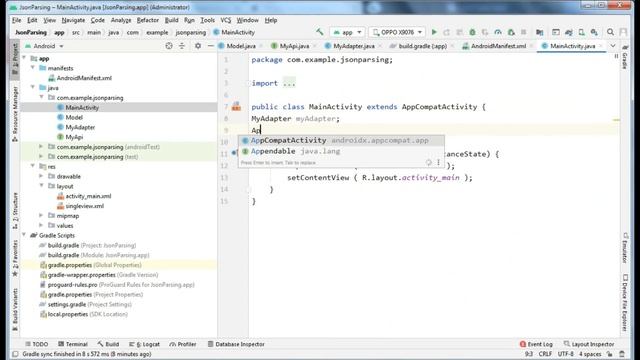Start debugging with the Debug bug icon
Screen dimensions: 640x360
tap(472, 32)
